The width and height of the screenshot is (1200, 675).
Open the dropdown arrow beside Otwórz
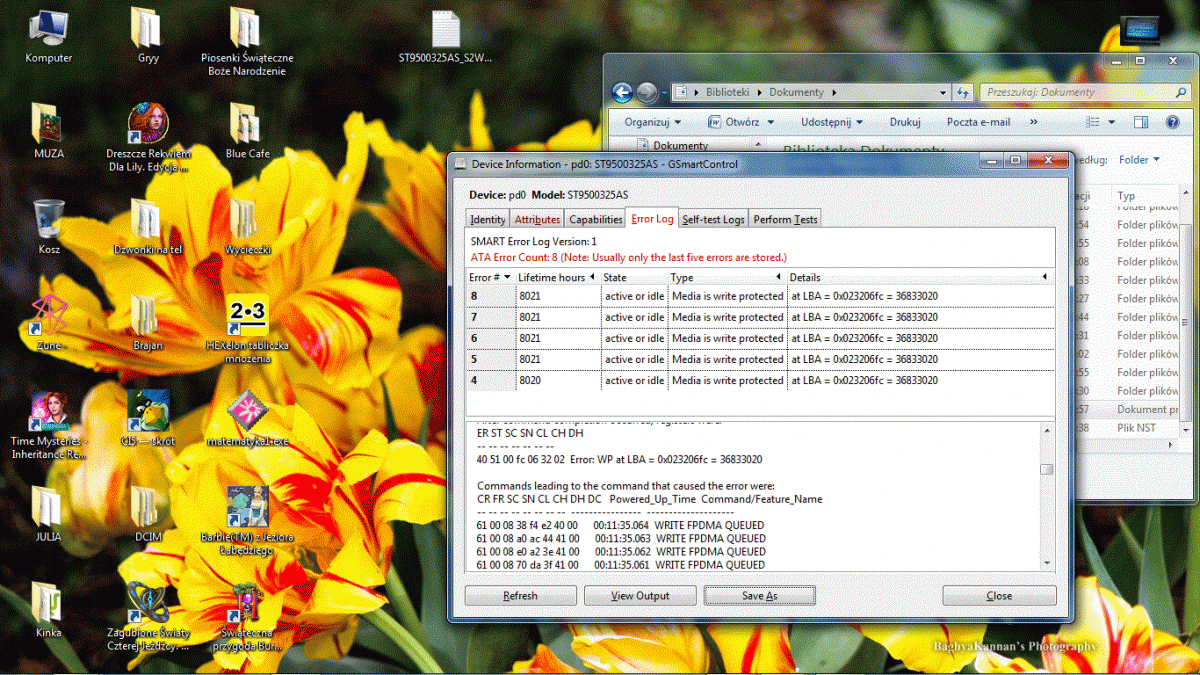point(771,122)
